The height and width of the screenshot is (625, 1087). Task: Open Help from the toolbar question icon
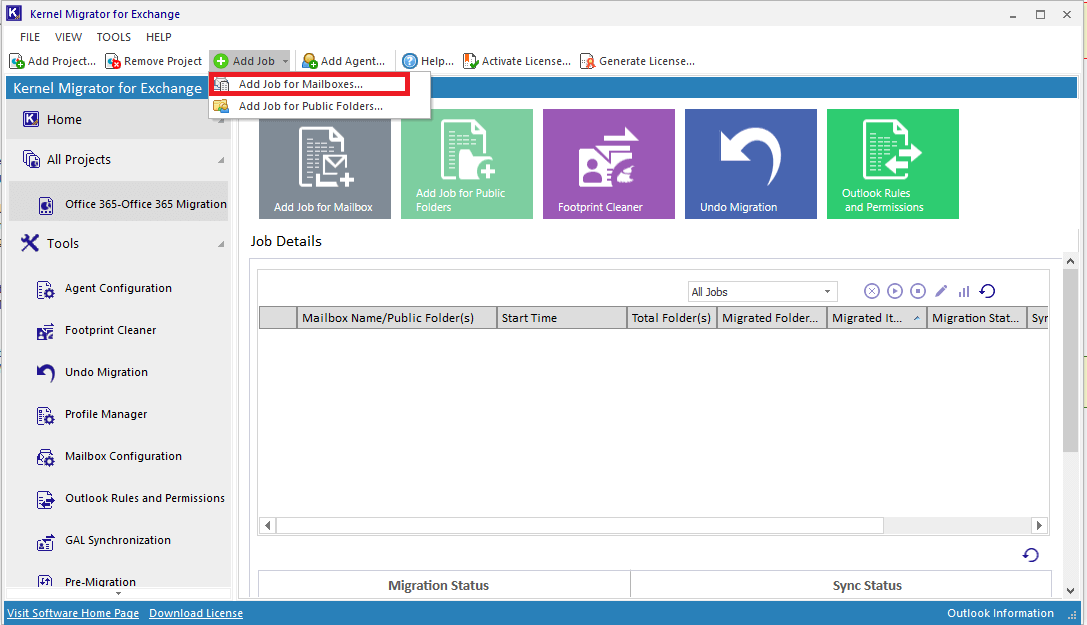point(410,61)
